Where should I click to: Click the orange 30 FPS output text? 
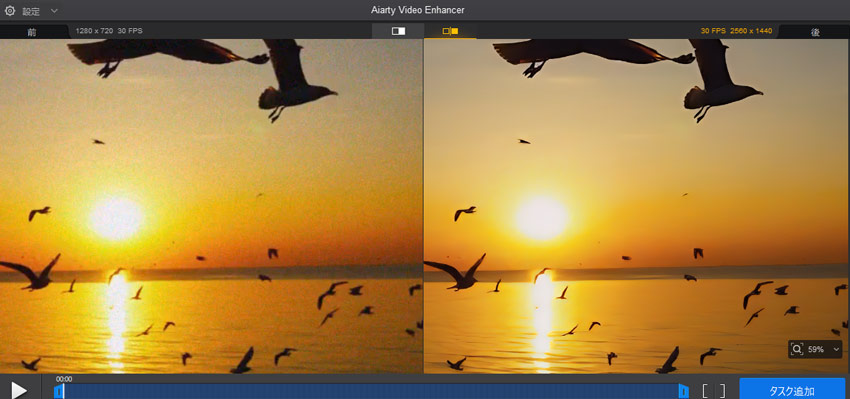tap(713, 31)
